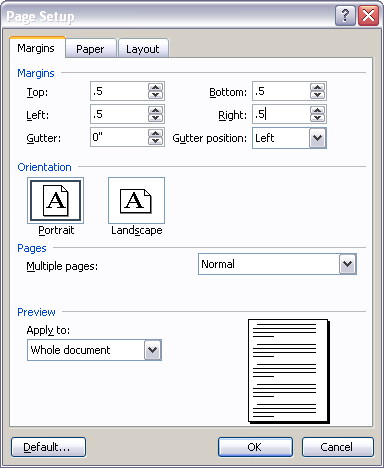Click the Cancel button

point(337,447)
